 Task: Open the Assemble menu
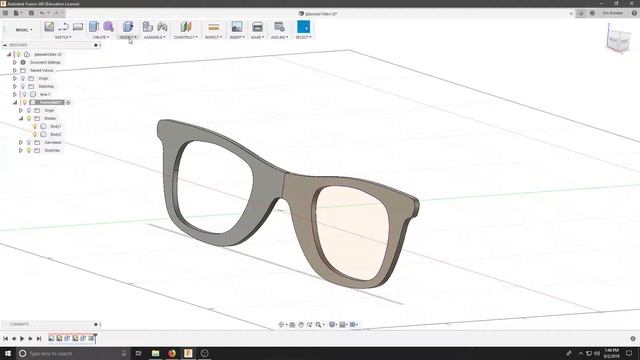point(155,37)
